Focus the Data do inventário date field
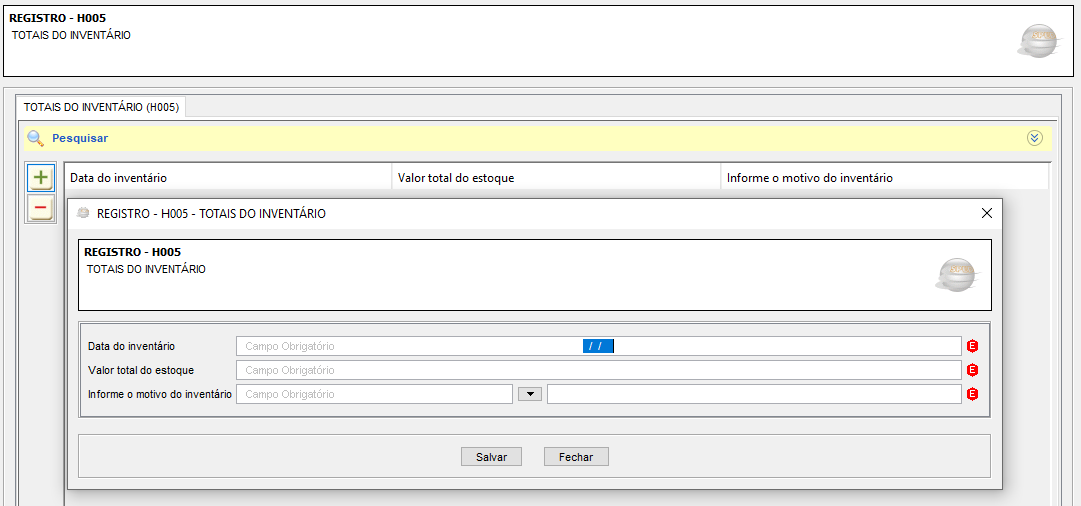 point(598,346)
